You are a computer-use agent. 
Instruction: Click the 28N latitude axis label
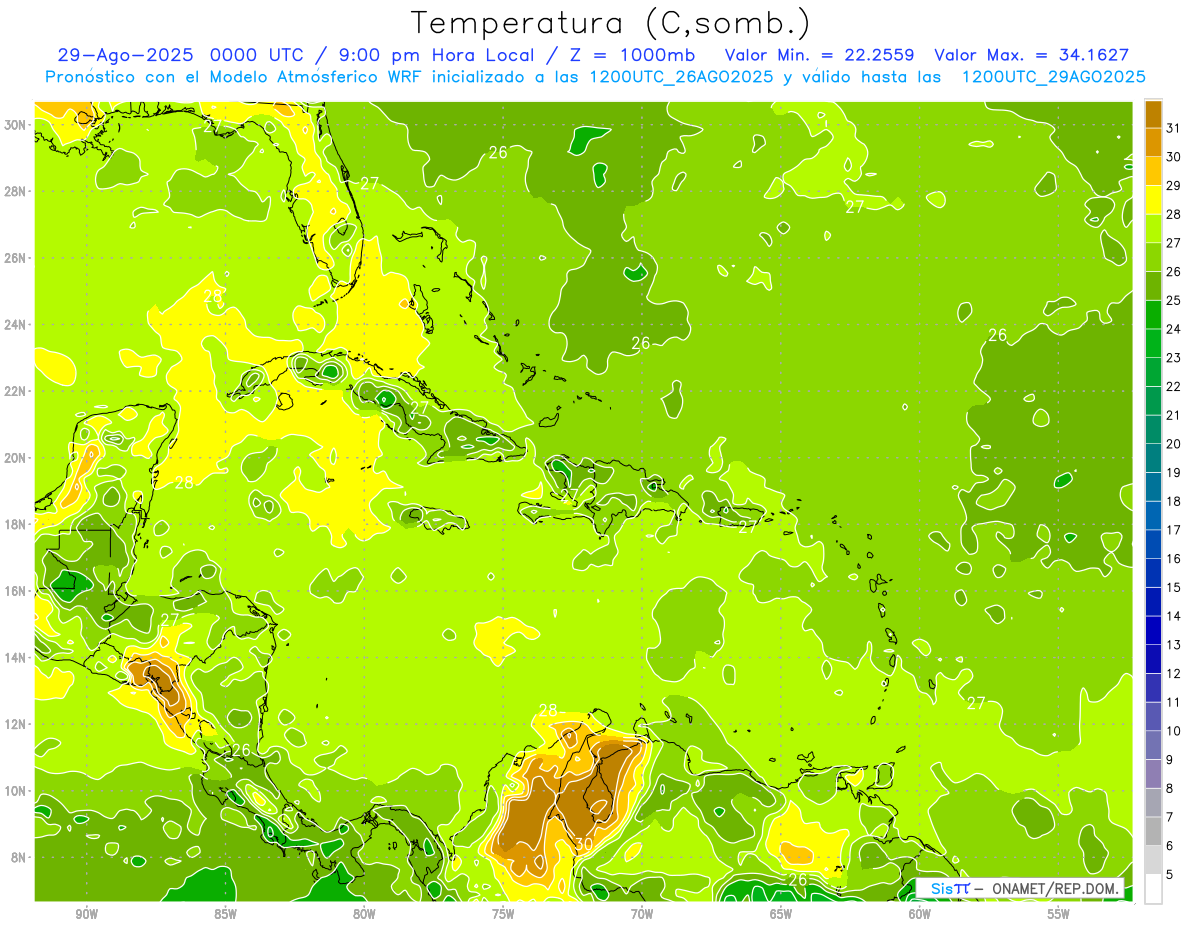(x=16, y=191)
